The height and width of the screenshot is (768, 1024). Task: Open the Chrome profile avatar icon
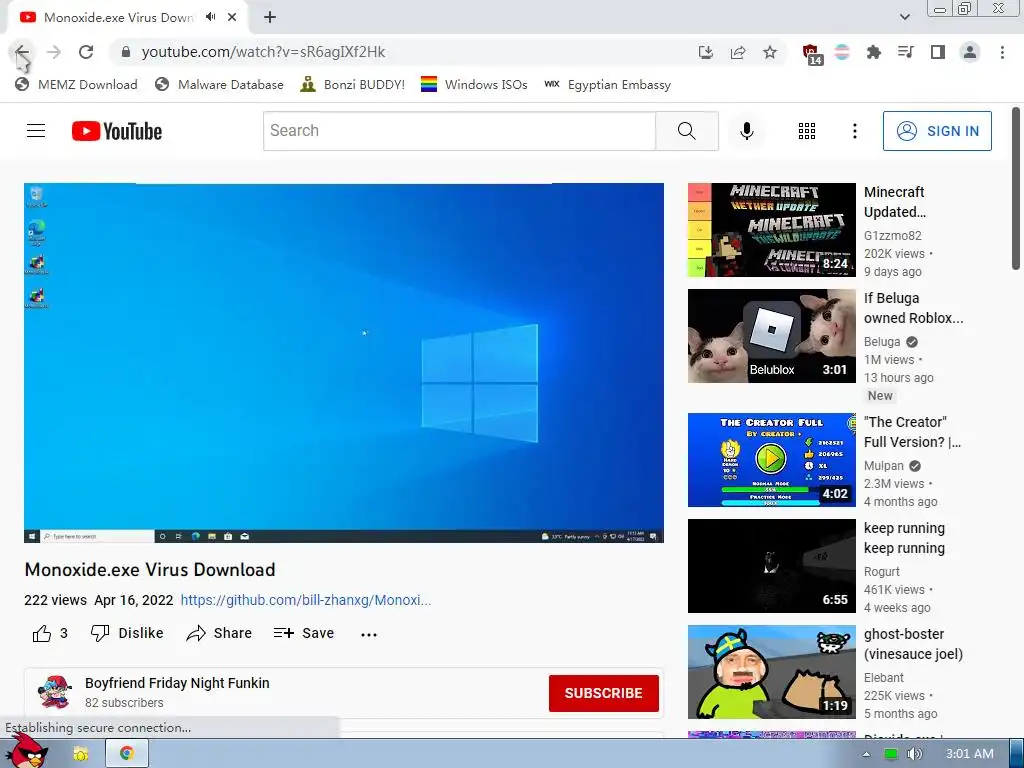click(x=970, y=52)
